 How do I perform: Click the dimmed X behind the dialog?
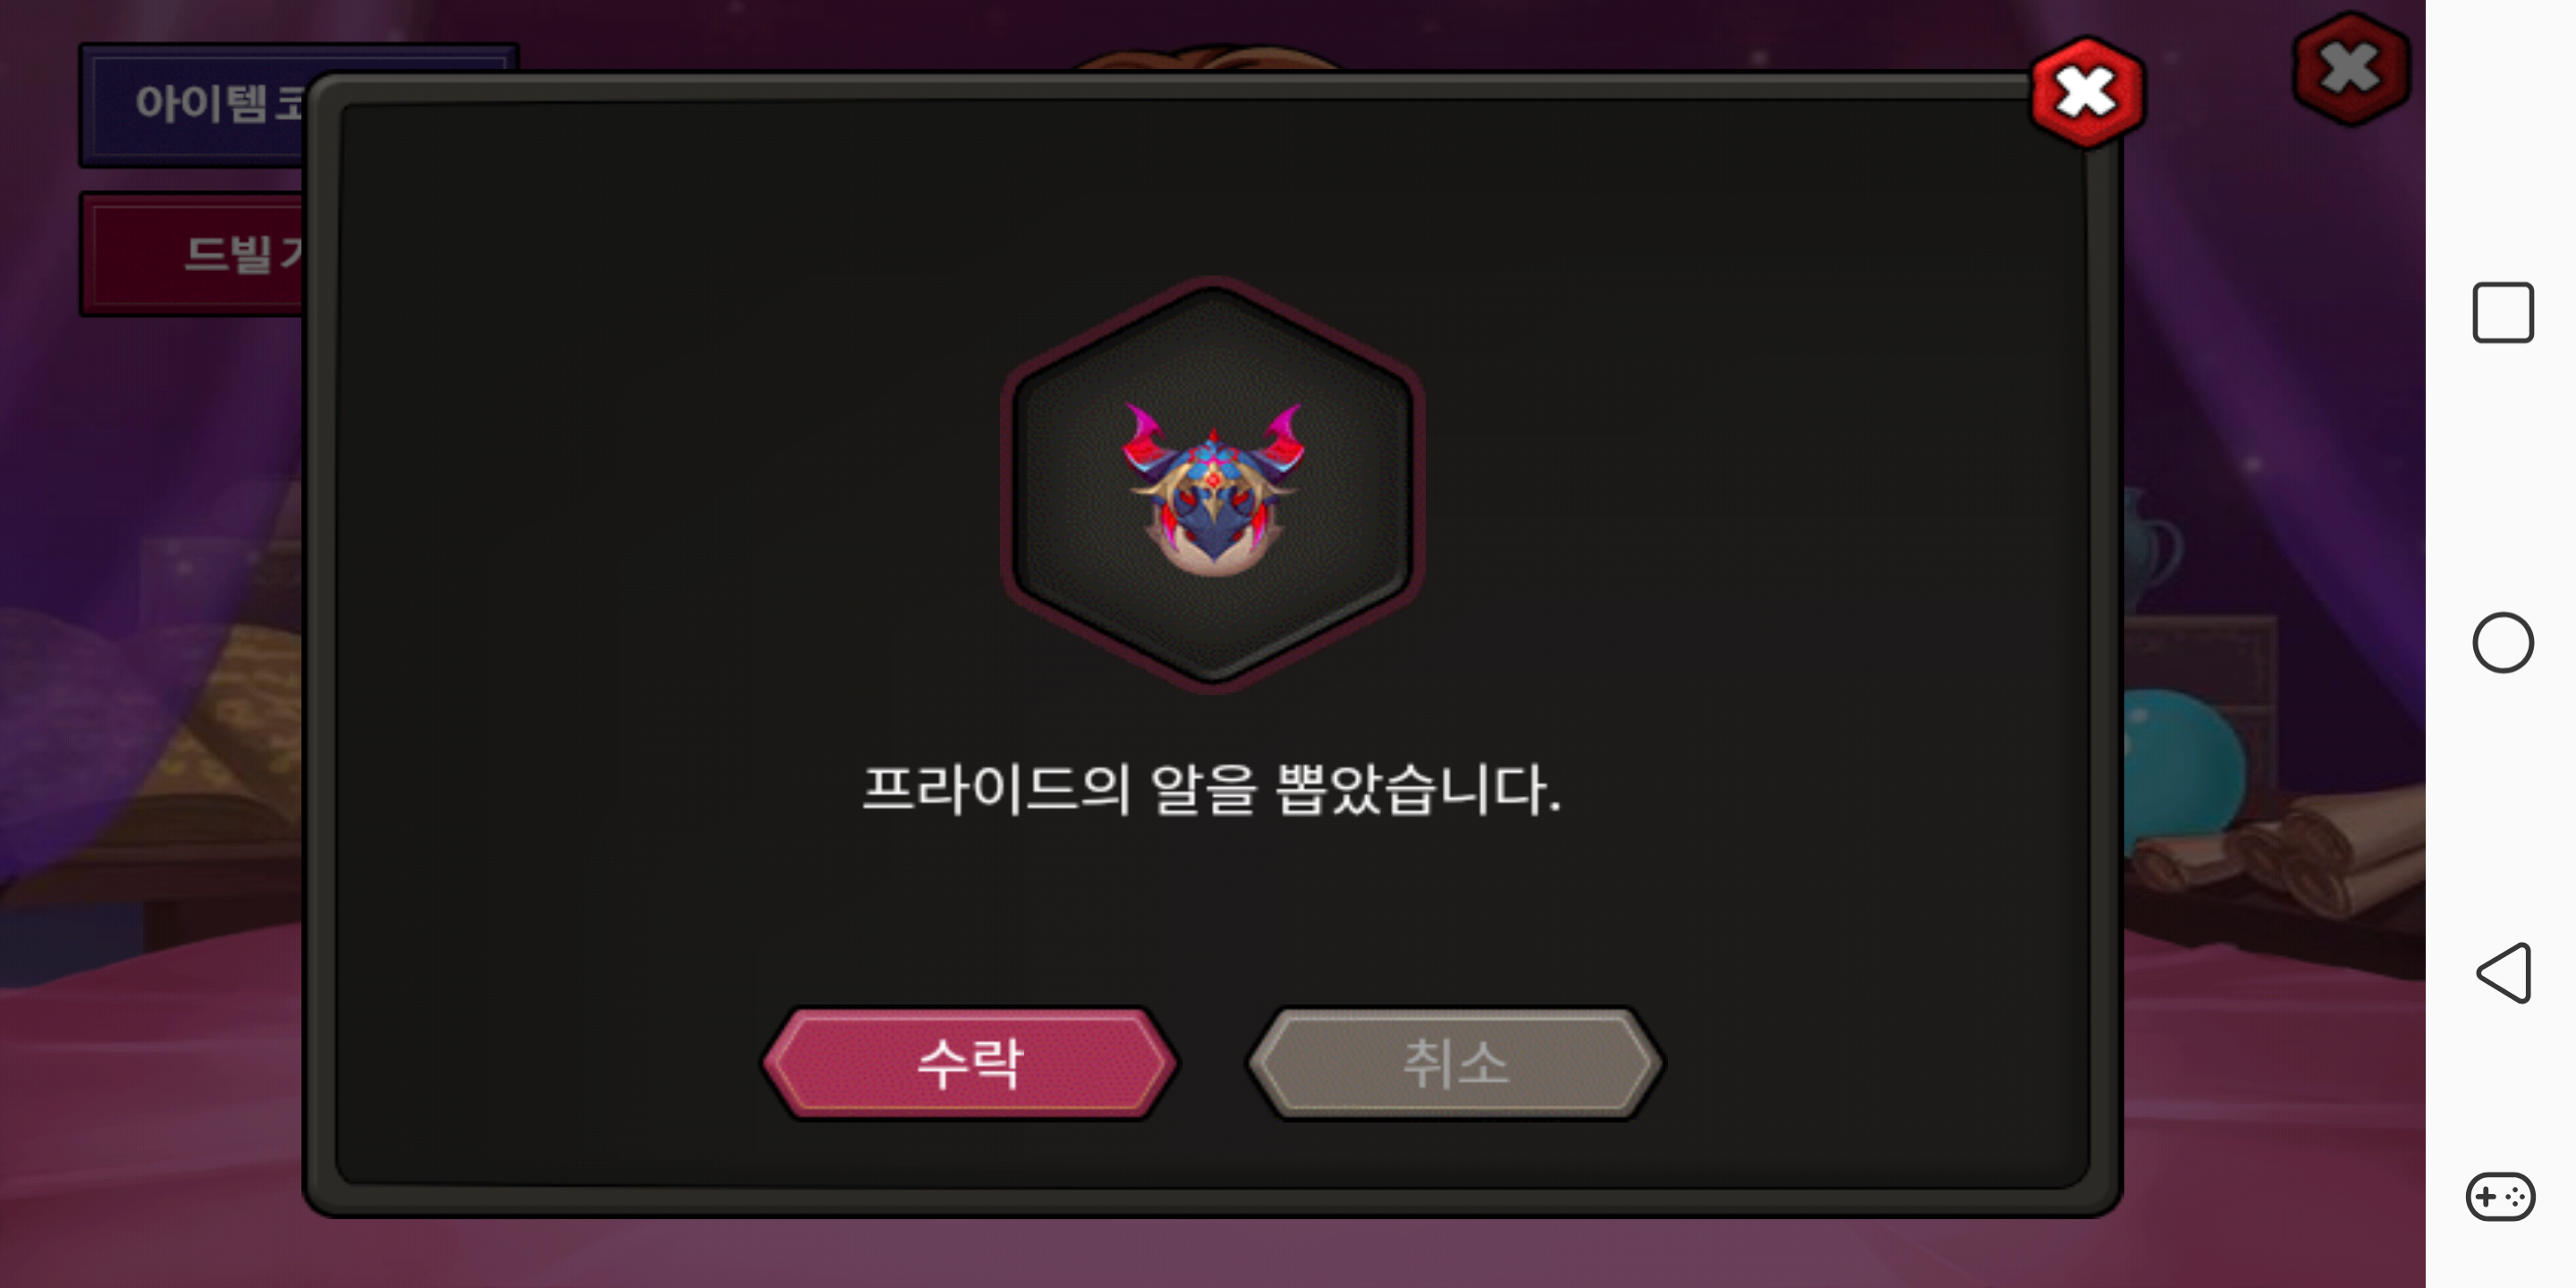pos(2350,68)
